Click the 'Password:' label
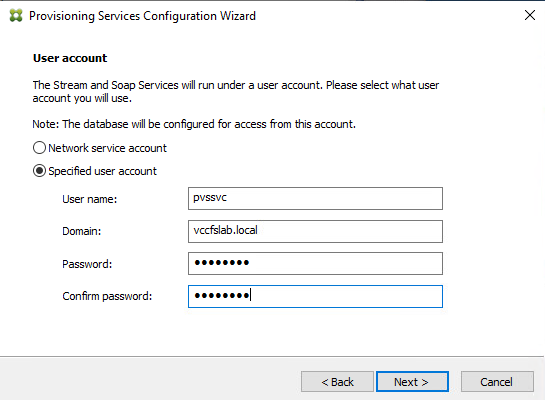The width and height of the screenshot is (545, 400). tap(87, 264)
